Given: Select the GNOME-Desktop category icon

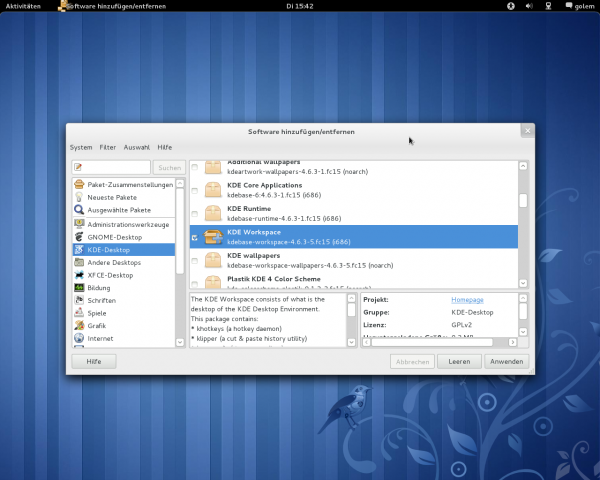Looking at the screenshot, I should (78, 237).
